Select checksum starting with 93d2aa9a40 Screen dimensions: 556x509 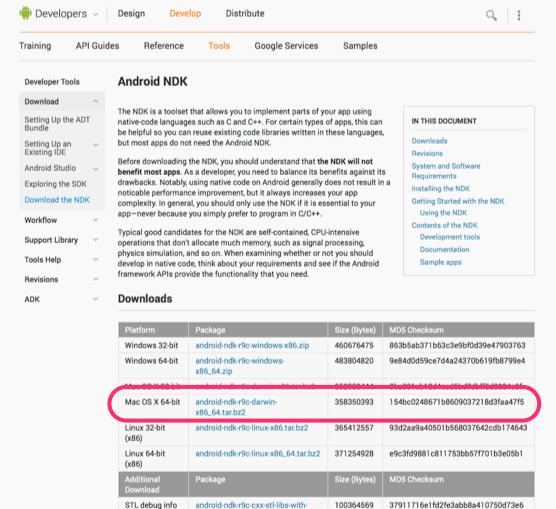click(x=458, y=428)
